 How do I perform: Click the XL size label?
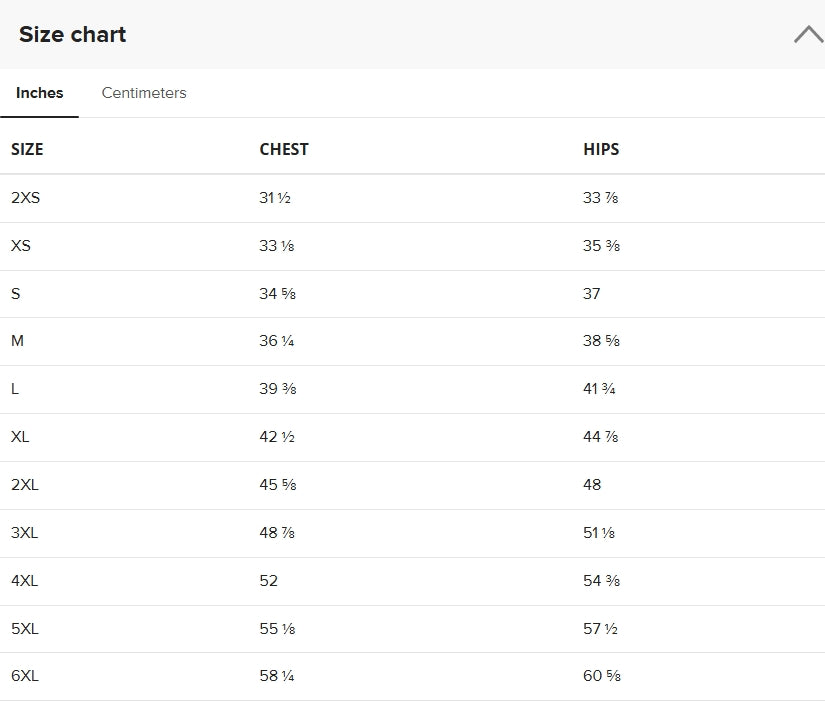[20, 437]
